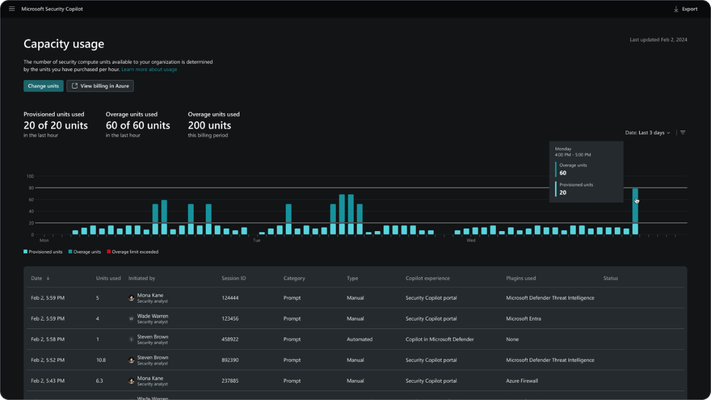Click Mona Kane's avatar in session 237885
The image size is (711, 400).
coord(131,381)
